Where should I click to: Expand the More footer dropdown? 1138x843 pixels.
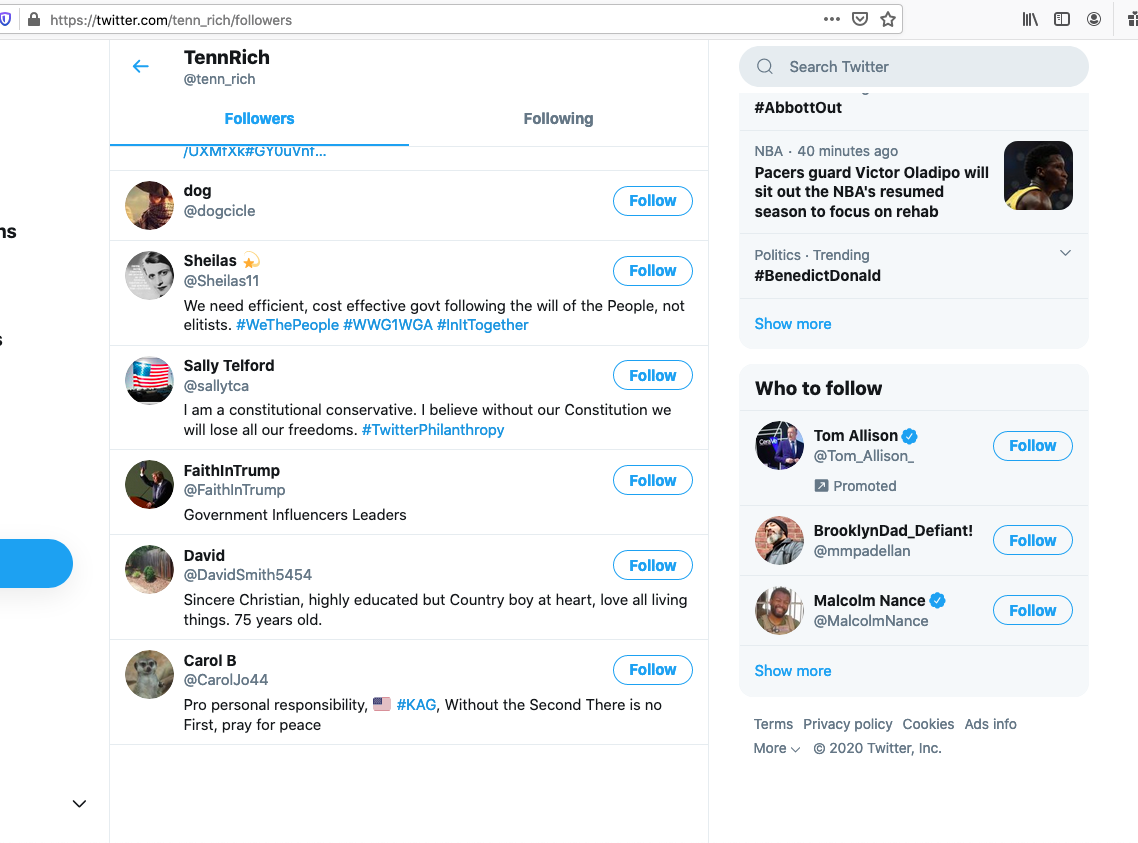pyautogui.click(x=777, y=749)
